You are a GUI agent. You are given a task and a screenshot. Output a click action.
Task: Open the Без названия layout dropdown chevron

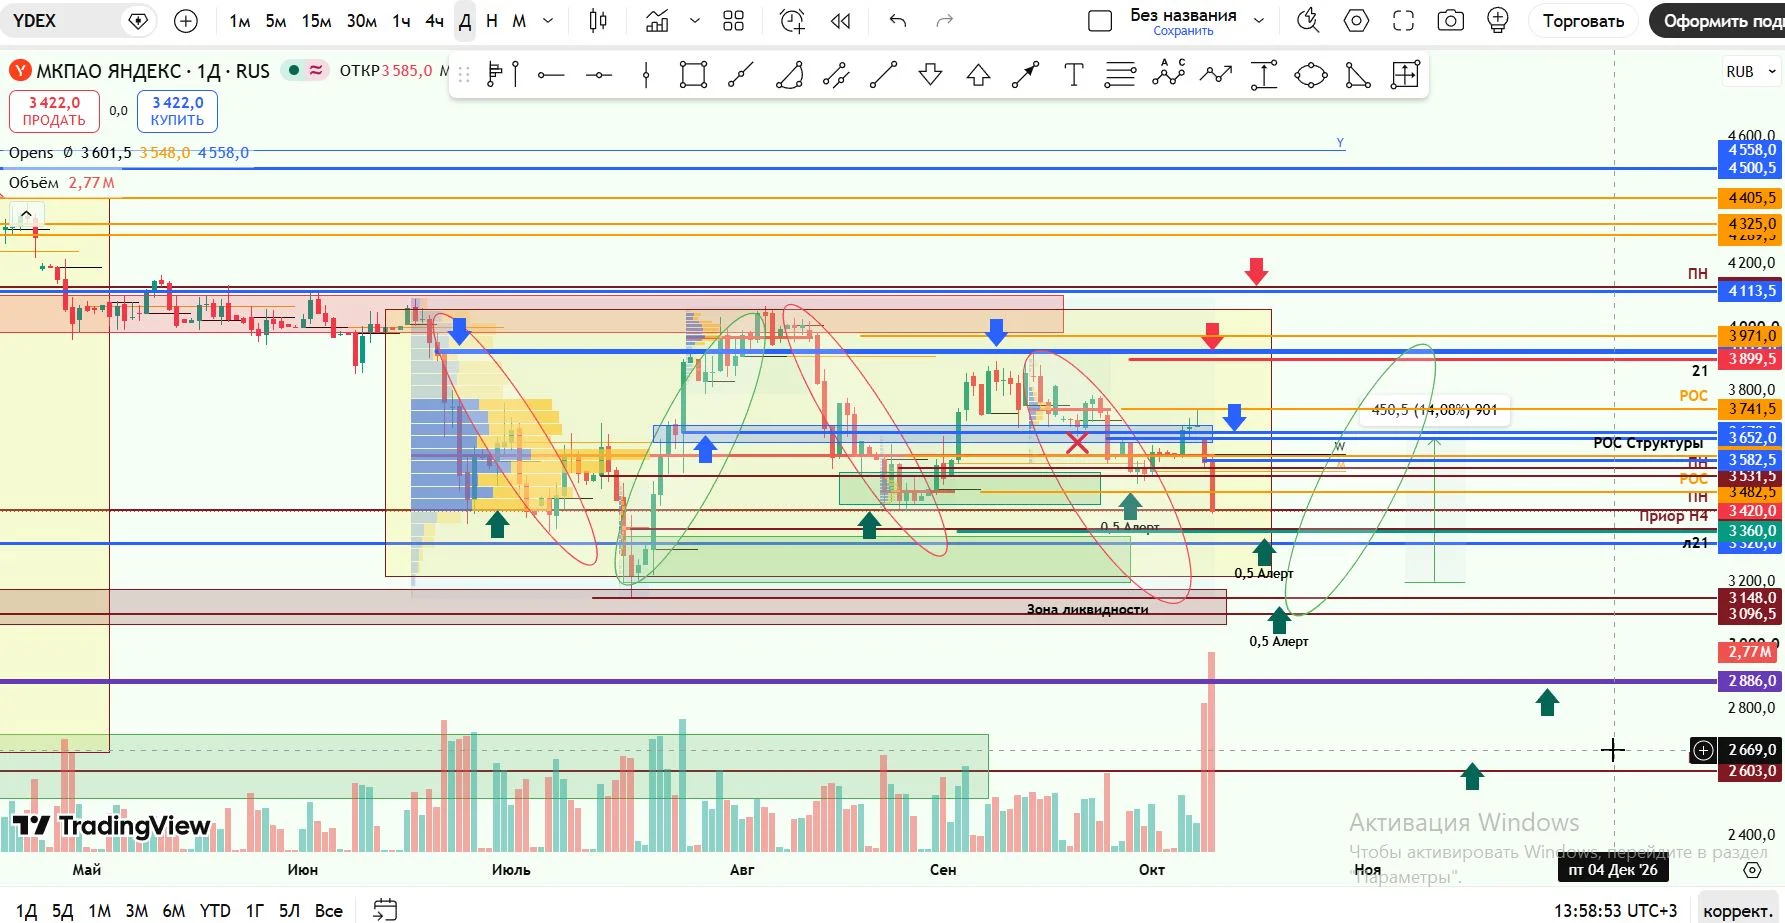tap(1259, 21)
